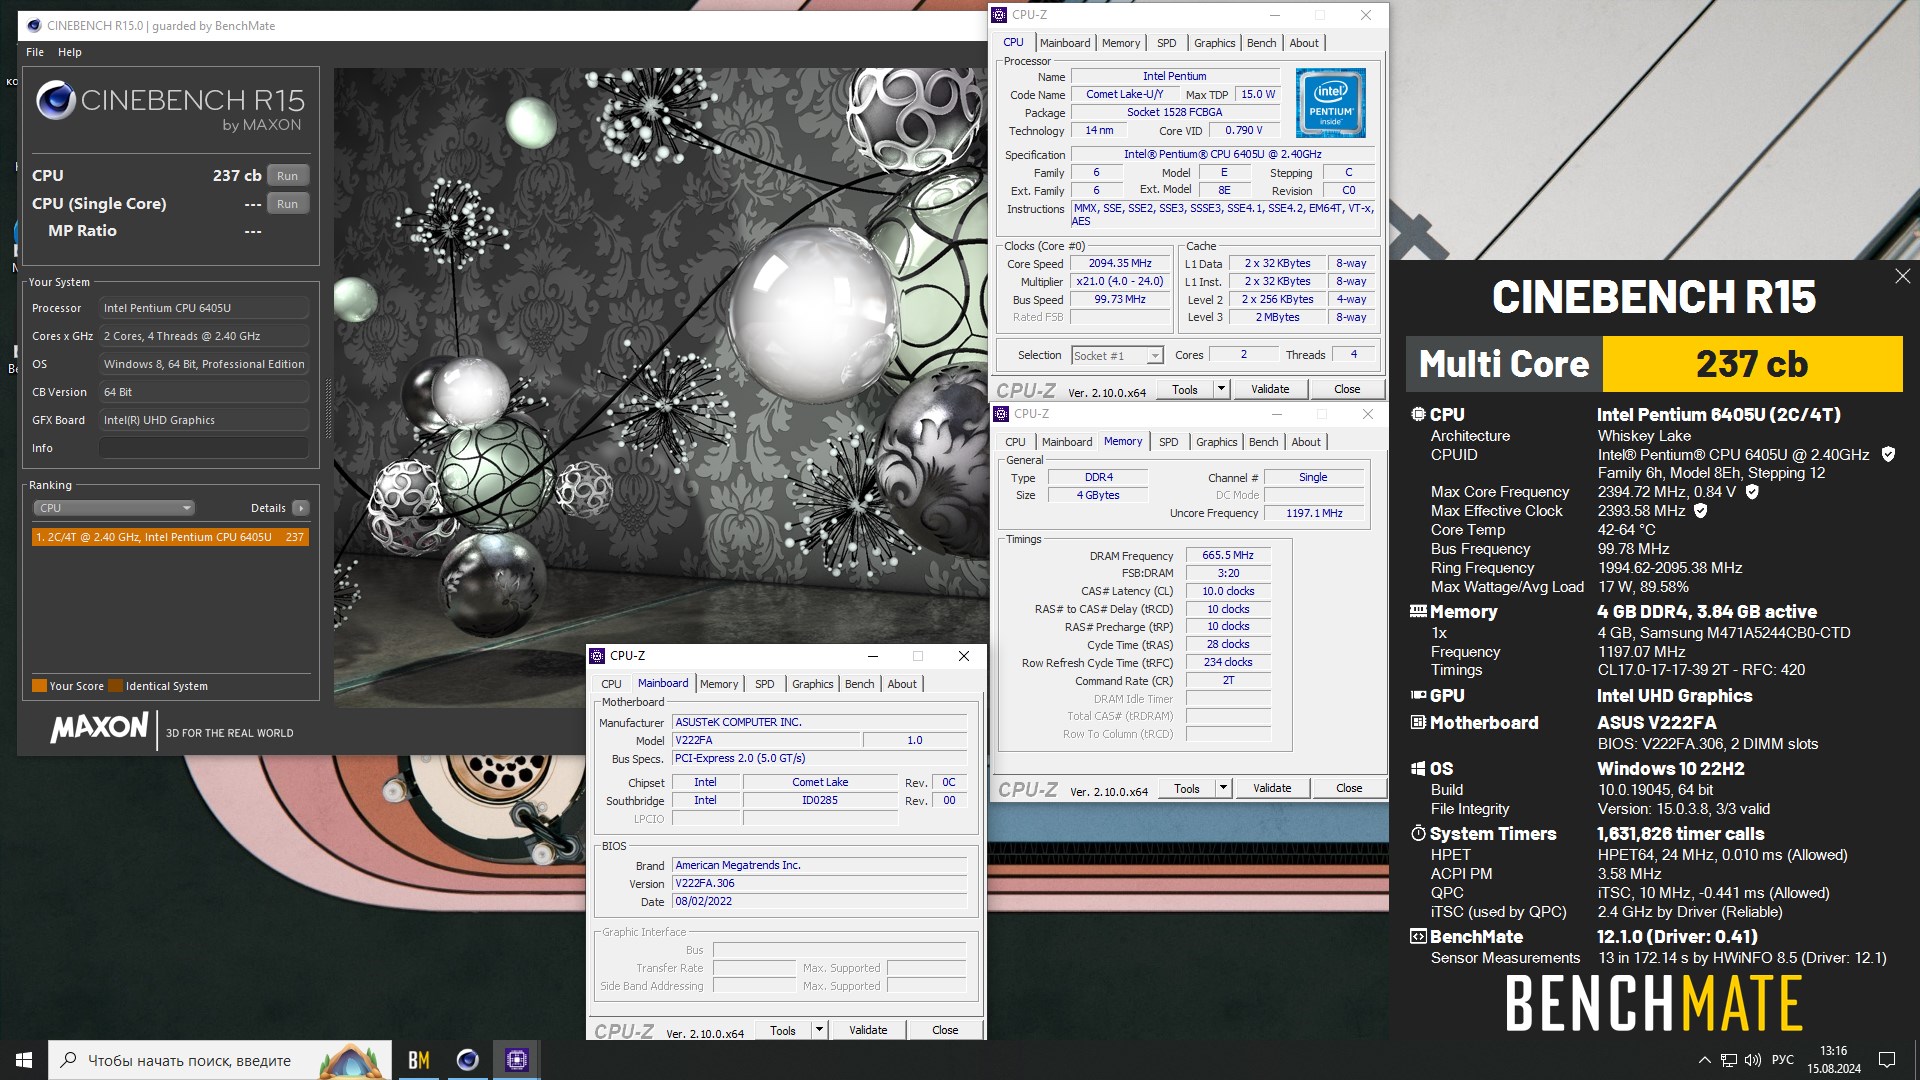Screen dimensions: 1920x1080
Task: Open CPU-Z from the taskbar icon
Action: 516,1060
